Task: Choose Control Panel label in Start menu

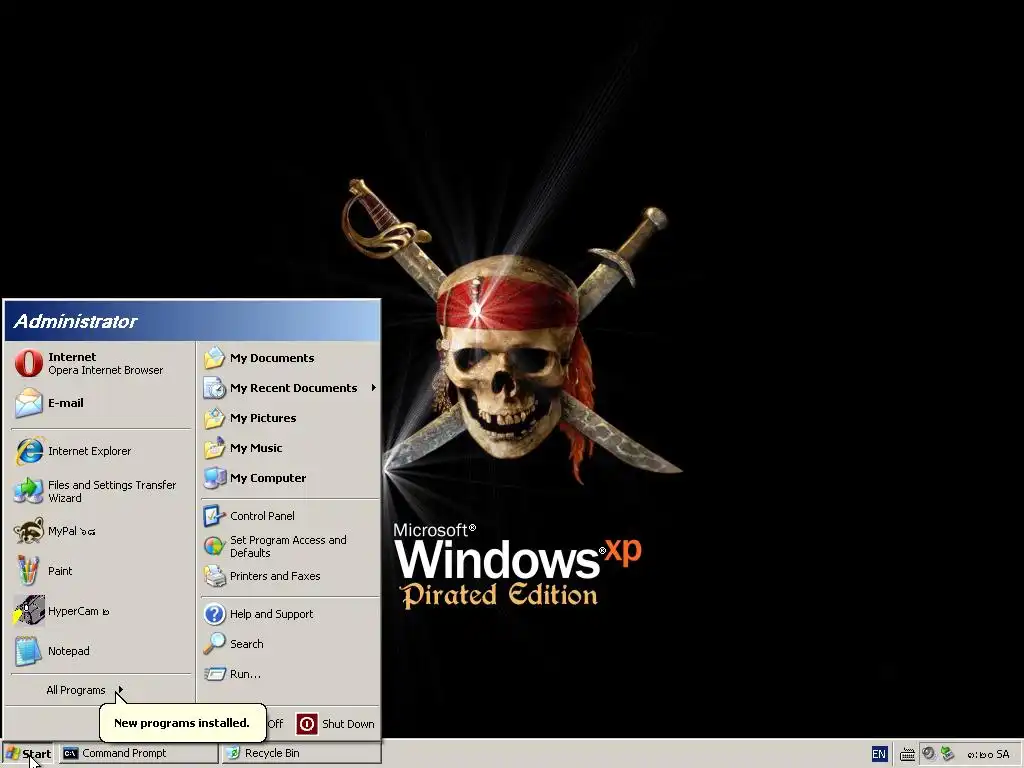Action: coord(262,516)
